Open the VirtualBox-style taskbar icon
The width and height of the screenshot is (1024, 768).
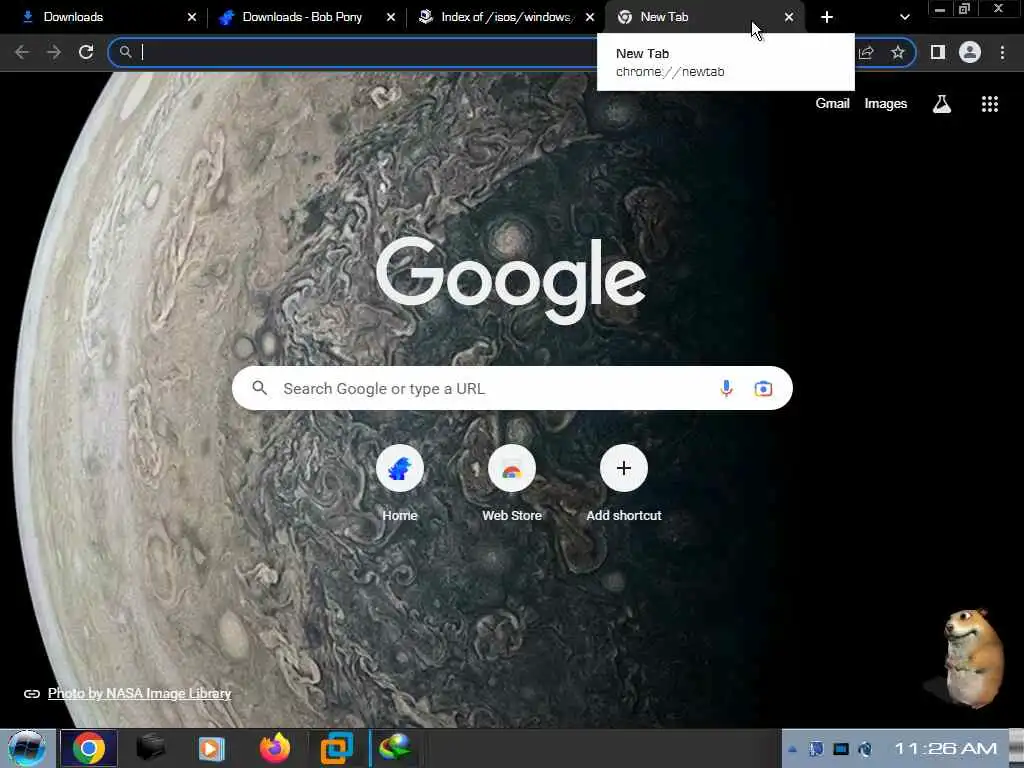pos(337,748)
